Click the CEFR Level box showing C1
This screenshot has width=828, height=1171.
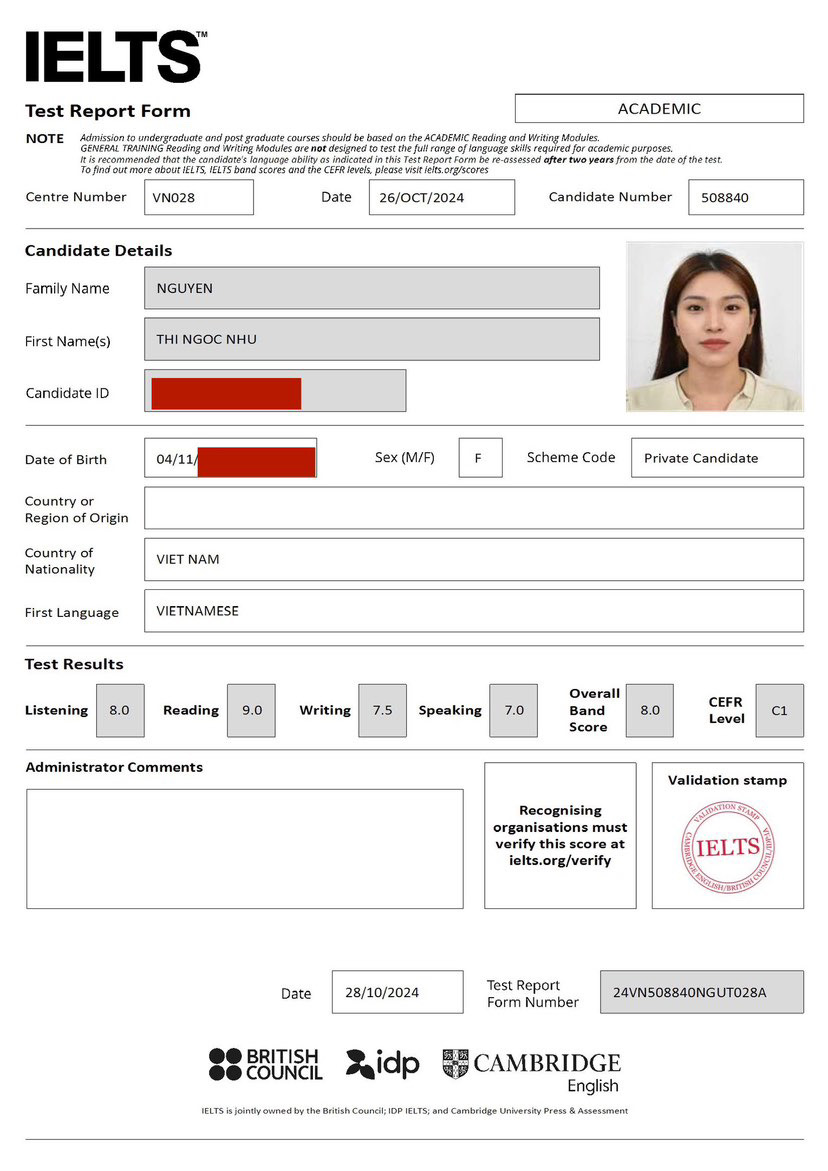[x=779, y=710]
